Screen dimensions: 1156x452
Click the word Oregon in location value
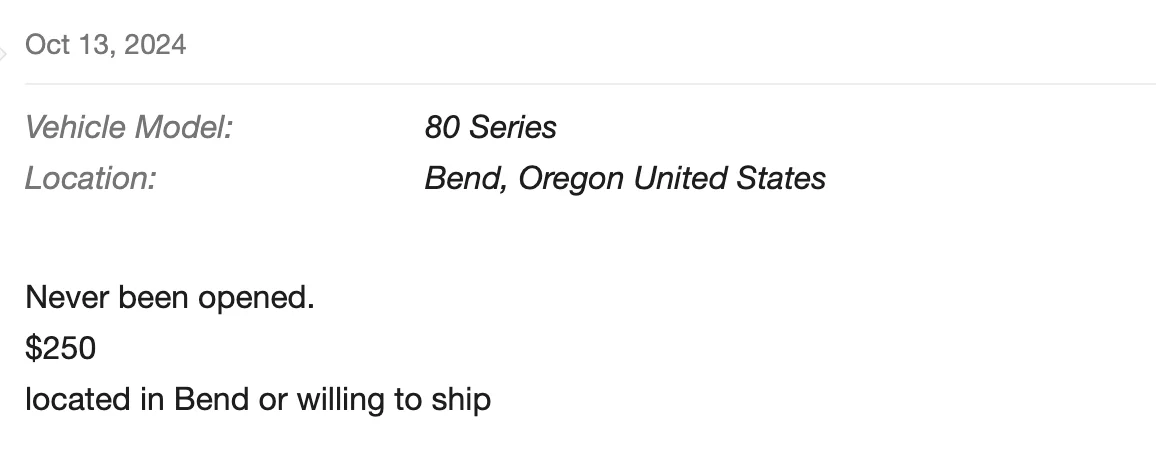click(x=571, y=179)
